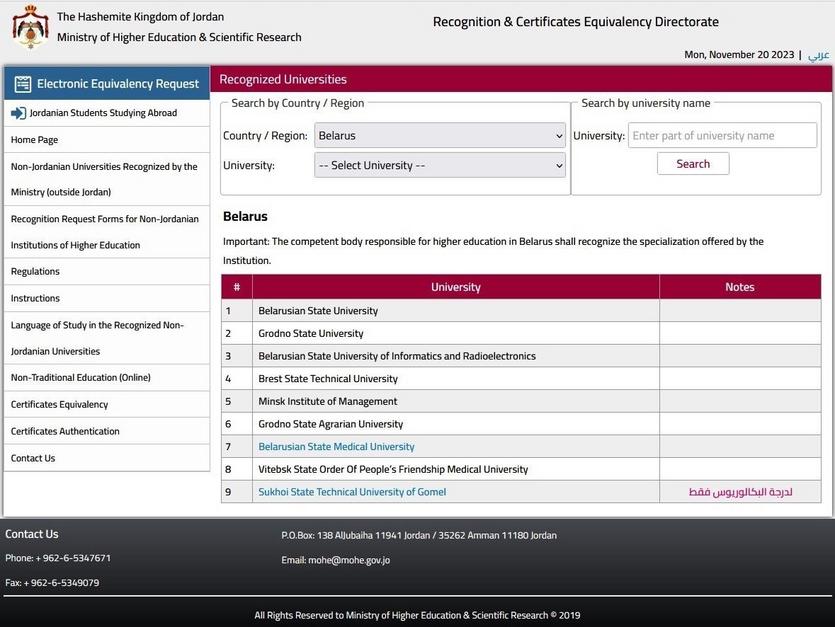Click the Recognition & Certificates Equivalency Directorate title
Screen dimensions: 835x627
tap(576, 22)
